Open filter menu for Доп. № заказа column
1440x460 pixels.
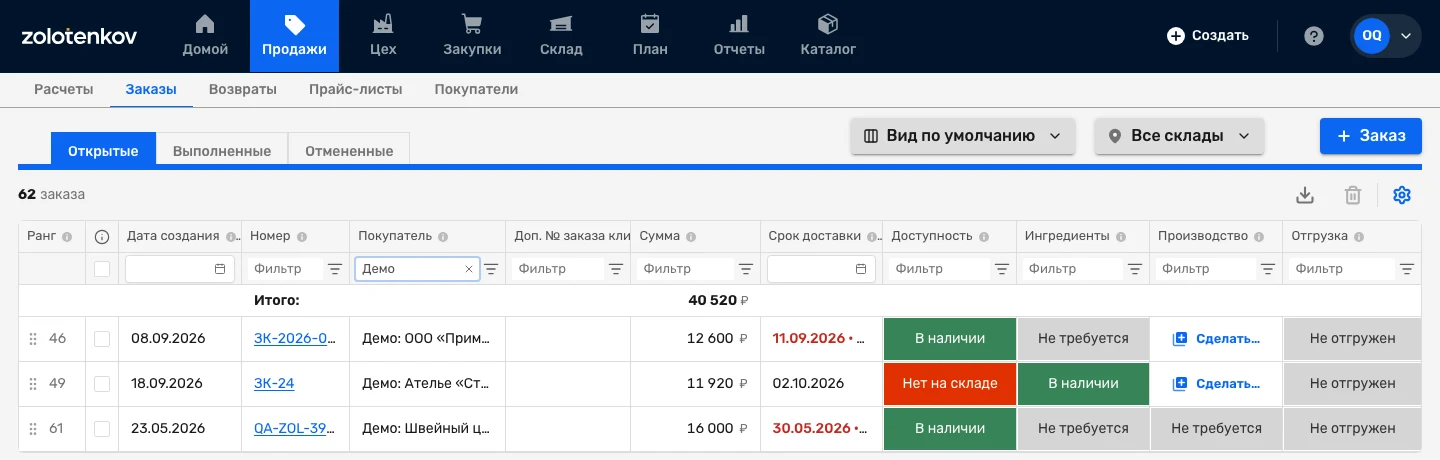pyautogui.click(x=616, y=269)
